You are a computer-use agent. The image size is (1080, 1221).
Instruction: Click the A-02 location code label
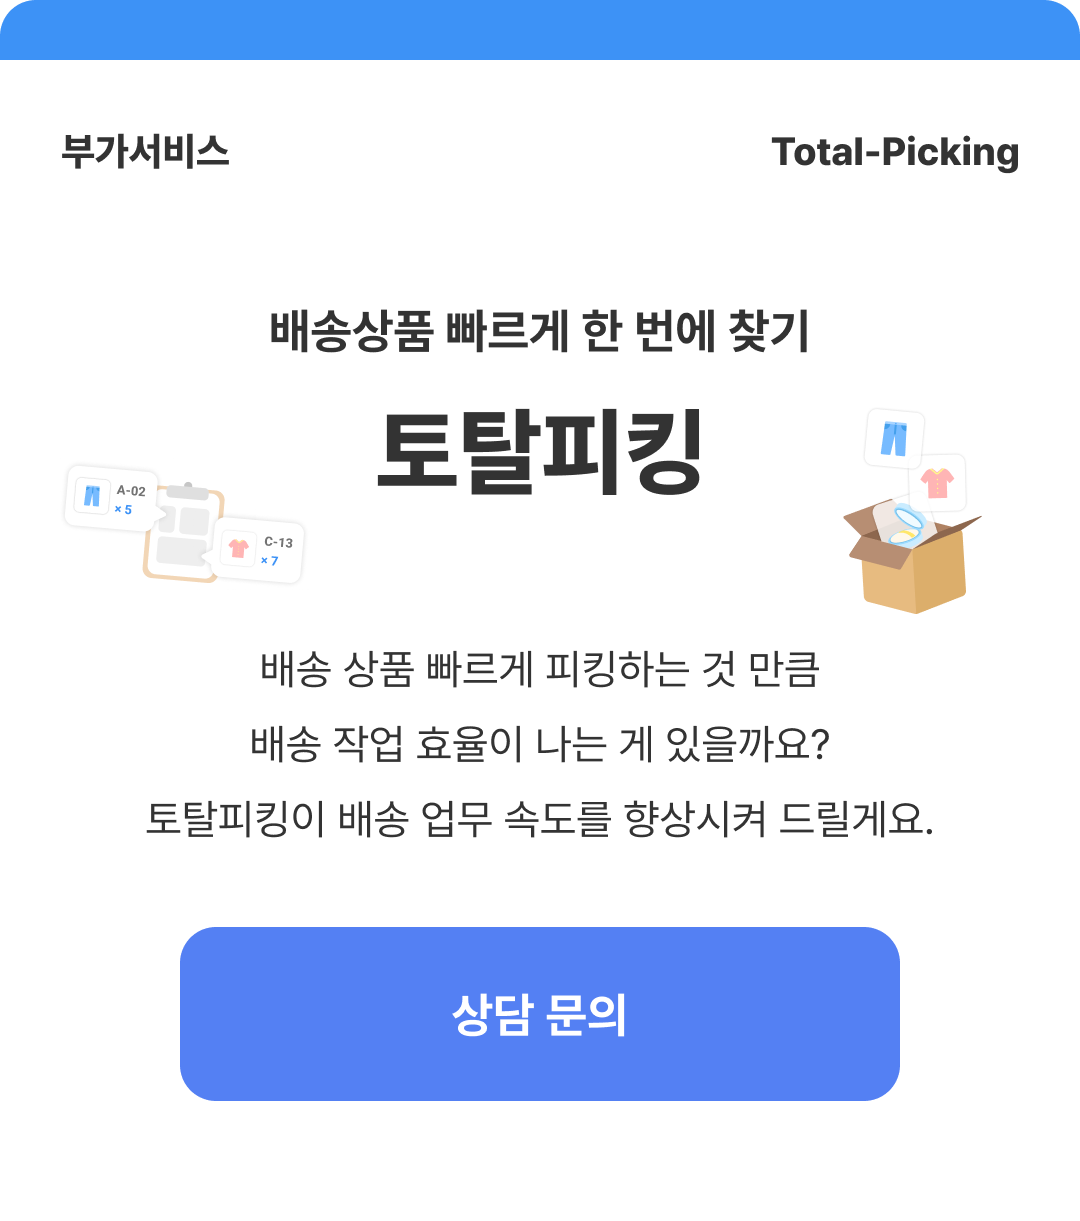131,491
